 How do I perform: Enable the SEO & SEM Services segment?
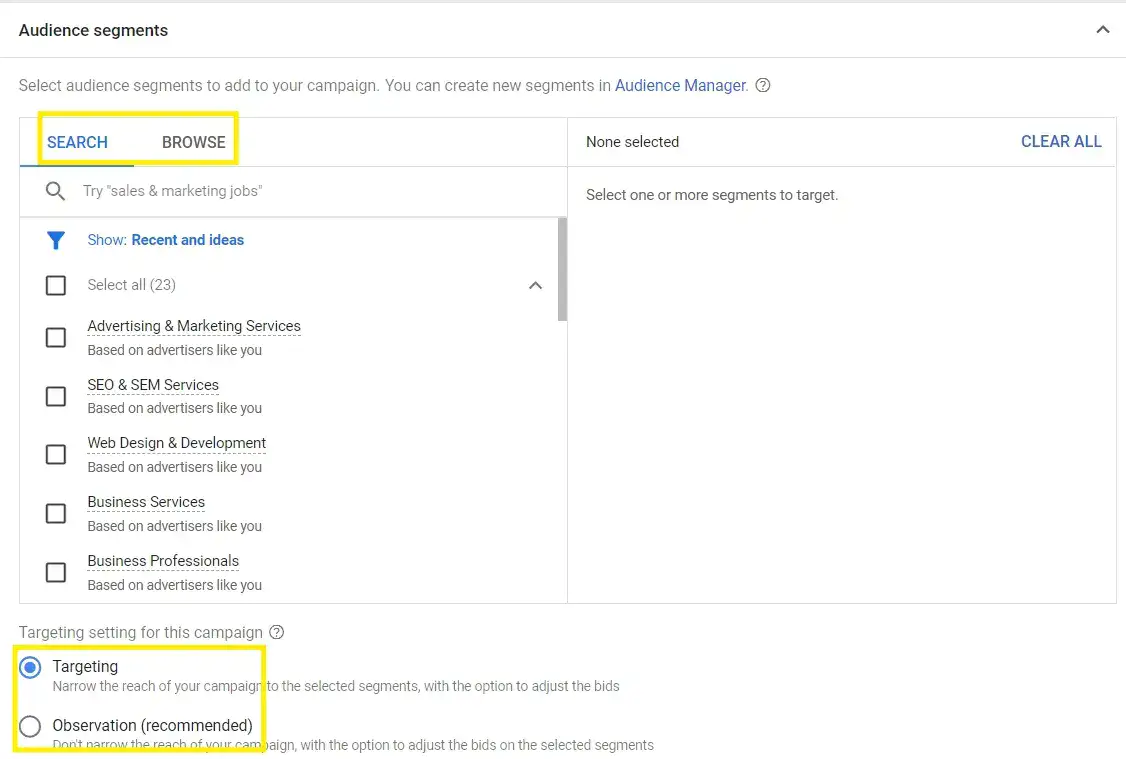[56, 396]
